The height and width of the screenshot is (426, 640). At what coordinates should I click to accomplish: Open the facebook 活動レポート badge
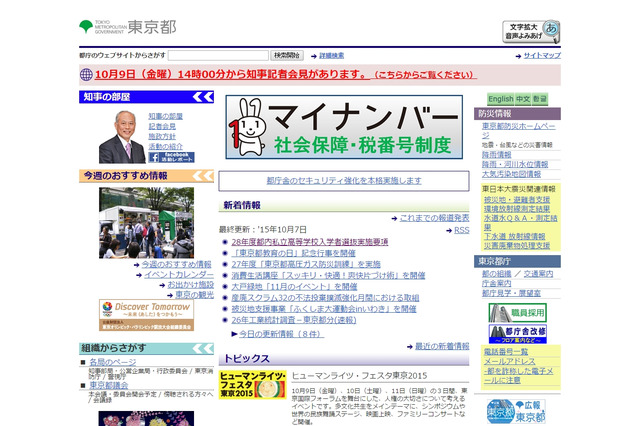(x=171, y=158)
